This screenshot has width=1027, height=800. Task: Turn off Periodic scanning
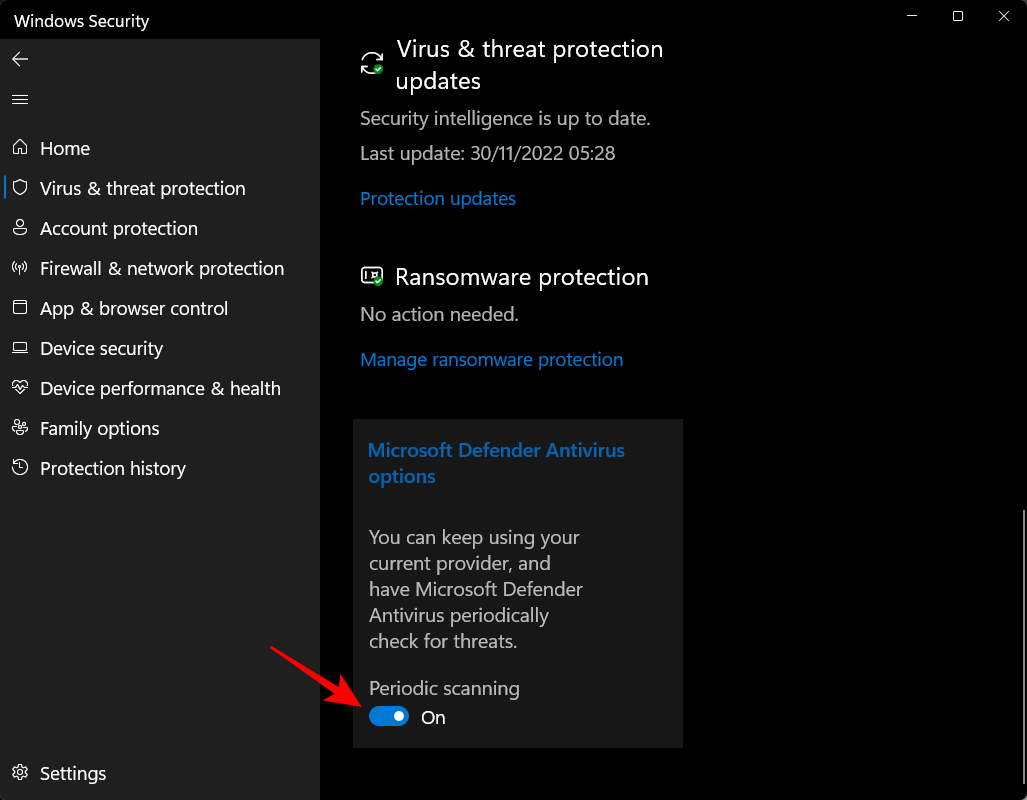click(x=389, y=716)
